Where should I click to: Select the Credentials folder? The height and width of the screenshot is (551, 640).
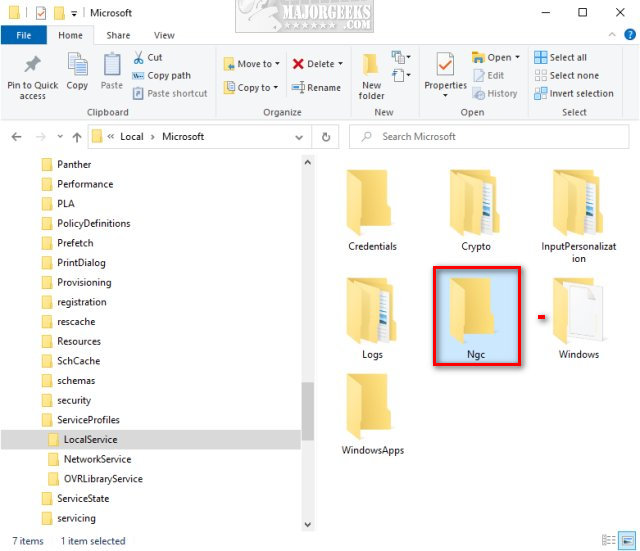coord(372,211)
